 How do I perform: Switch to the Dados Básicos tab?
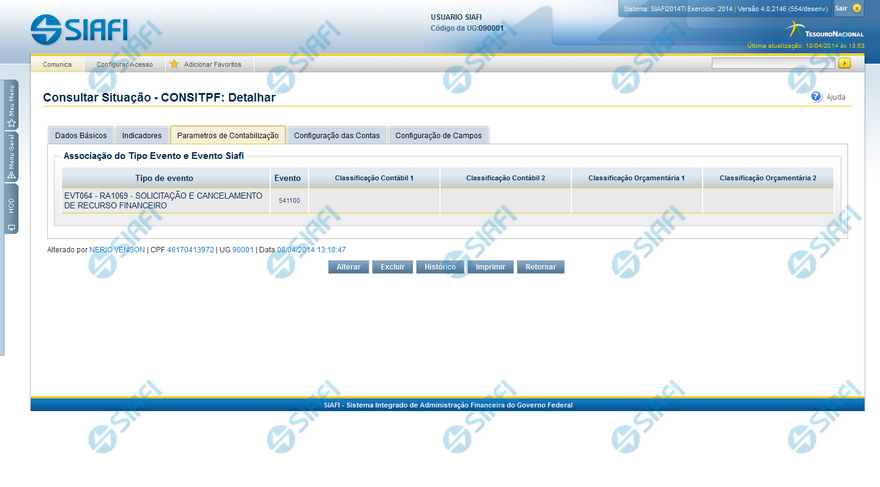pyautogui.click(x=81, y=135)
